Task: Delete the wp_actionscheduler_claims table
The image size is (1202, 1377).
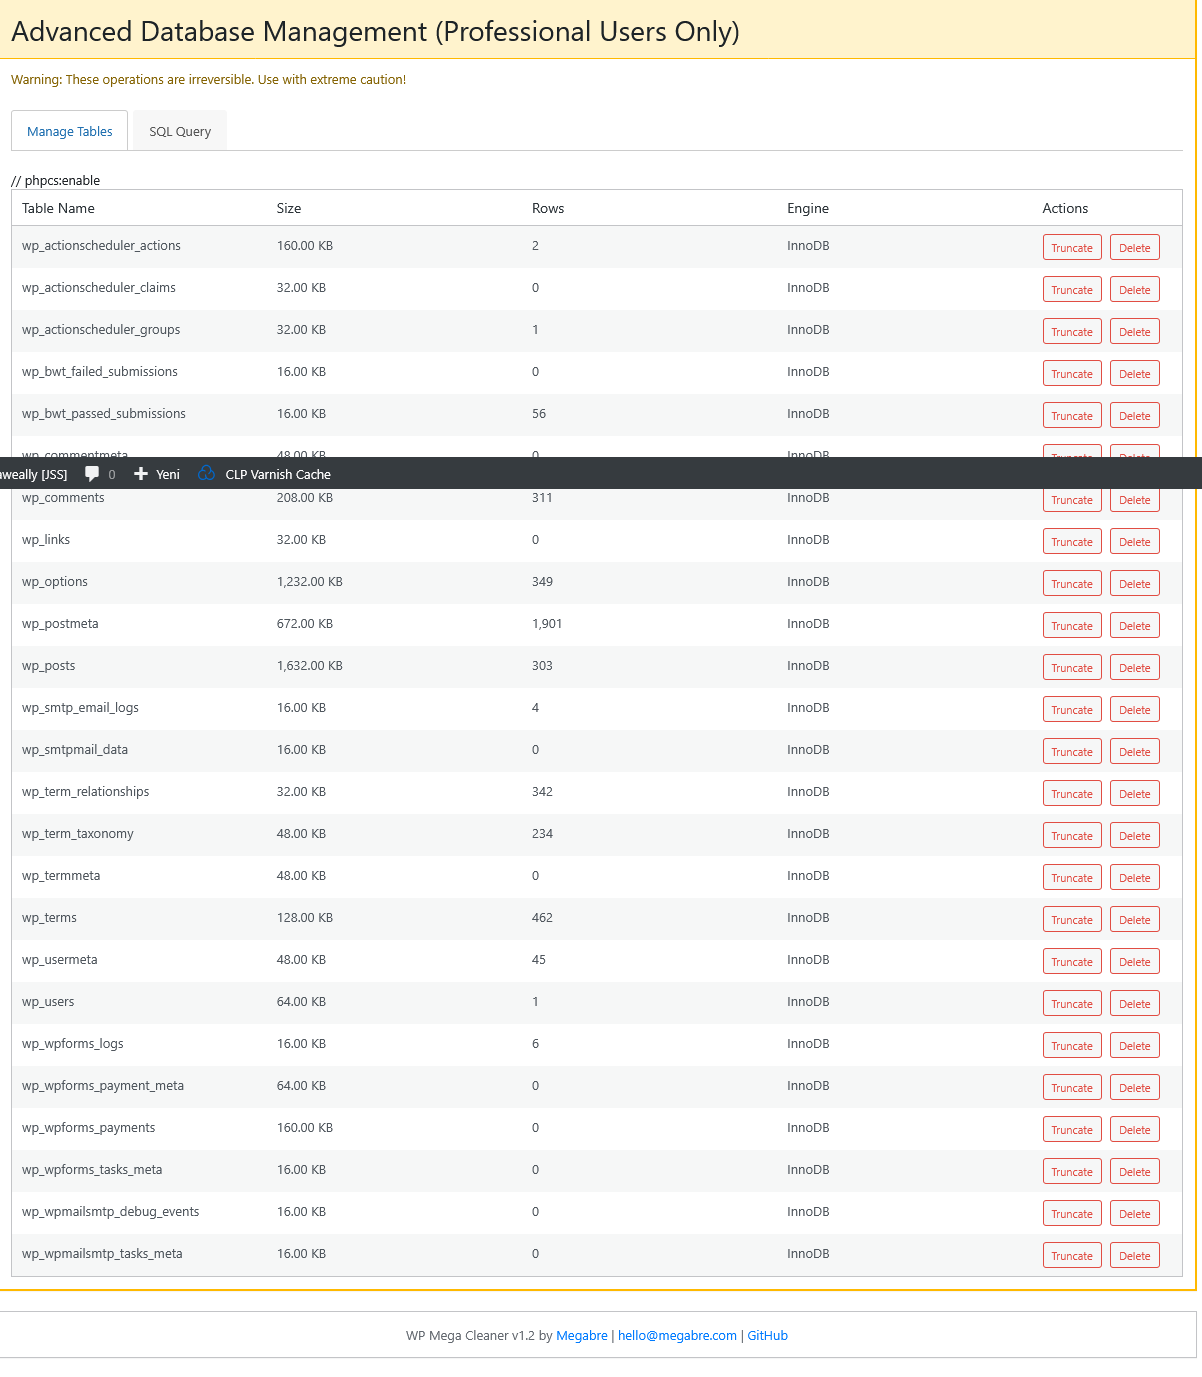Action: 1134,290
